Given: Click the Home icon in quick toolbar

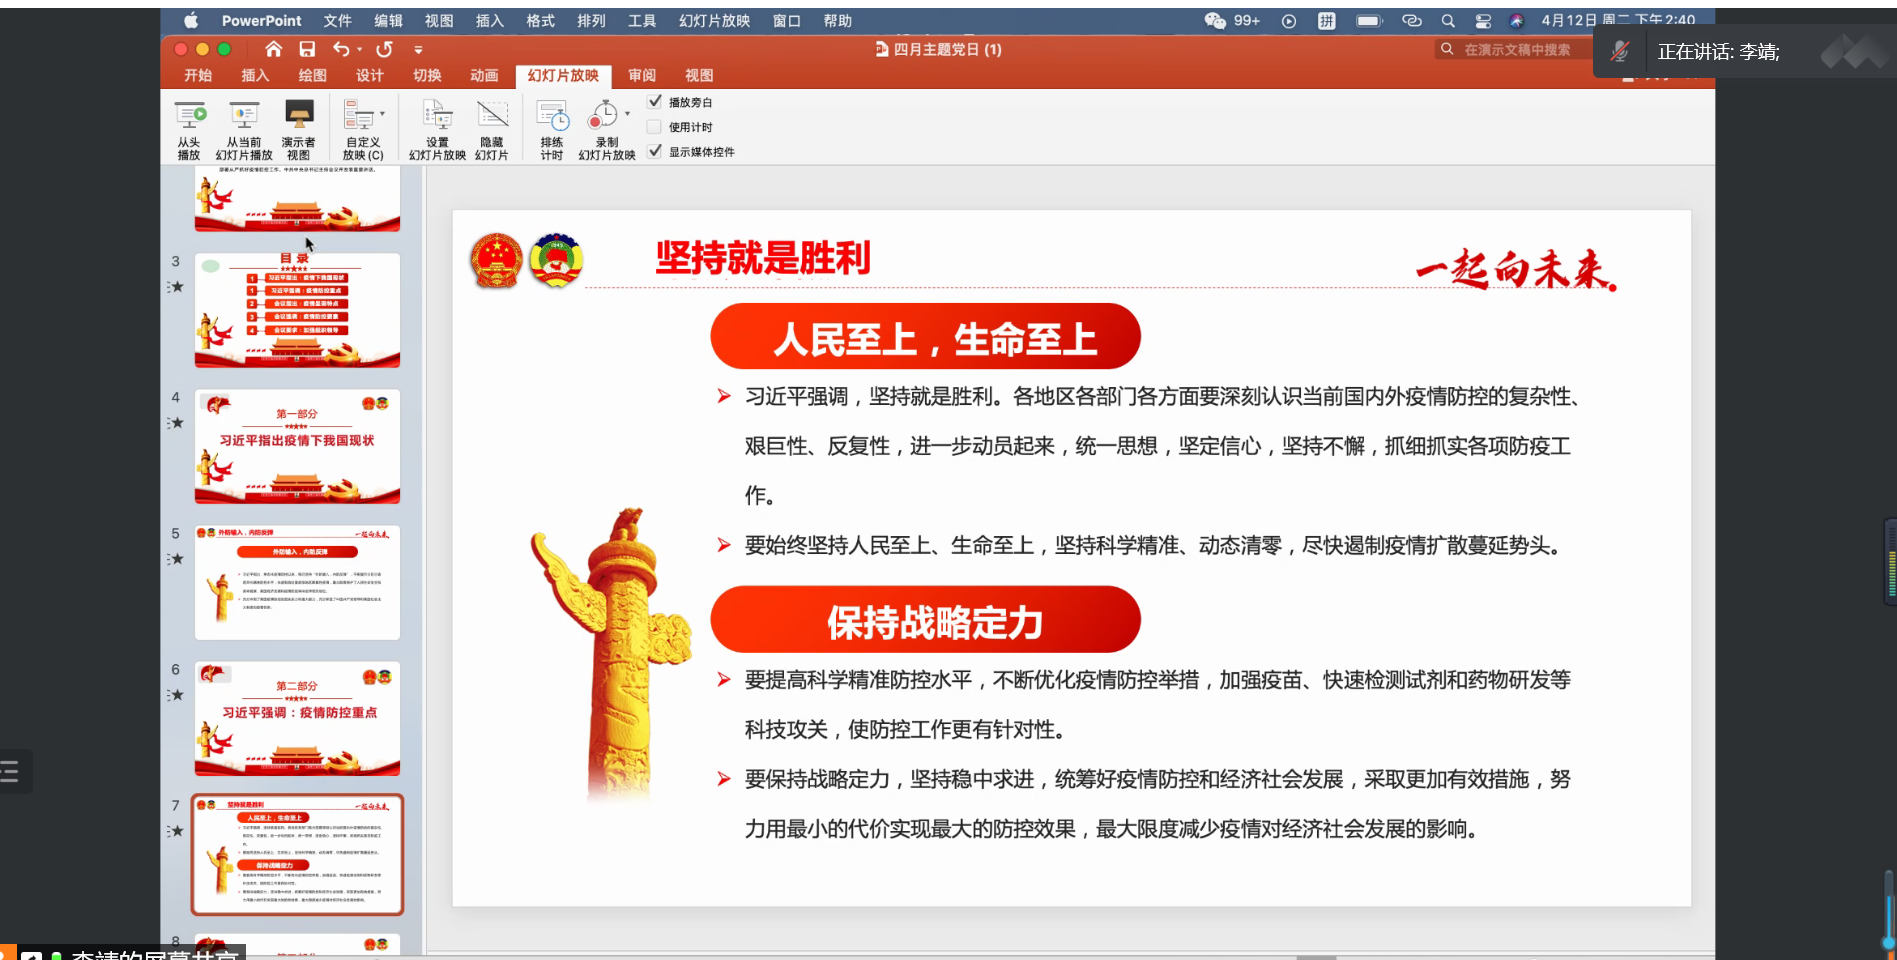Looking at the screenshot, I should point(273,49).
